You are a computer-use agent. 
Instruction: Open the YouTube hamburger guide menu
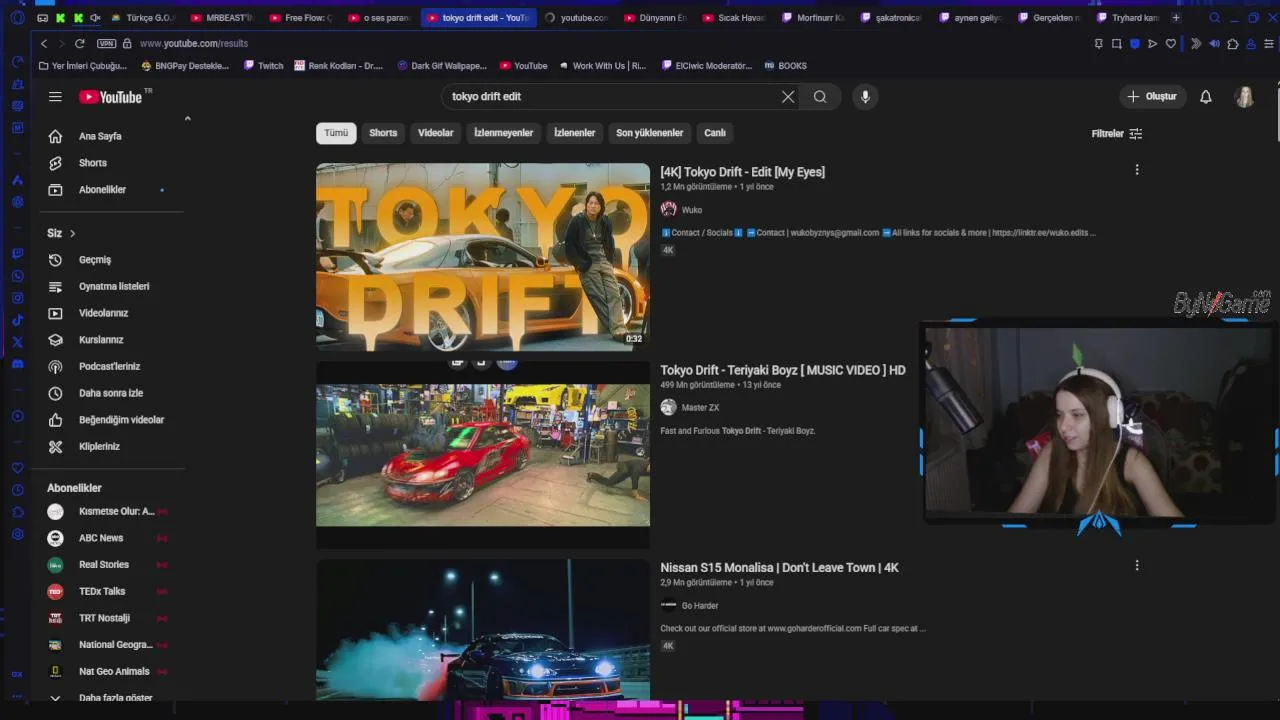point(55,97)
